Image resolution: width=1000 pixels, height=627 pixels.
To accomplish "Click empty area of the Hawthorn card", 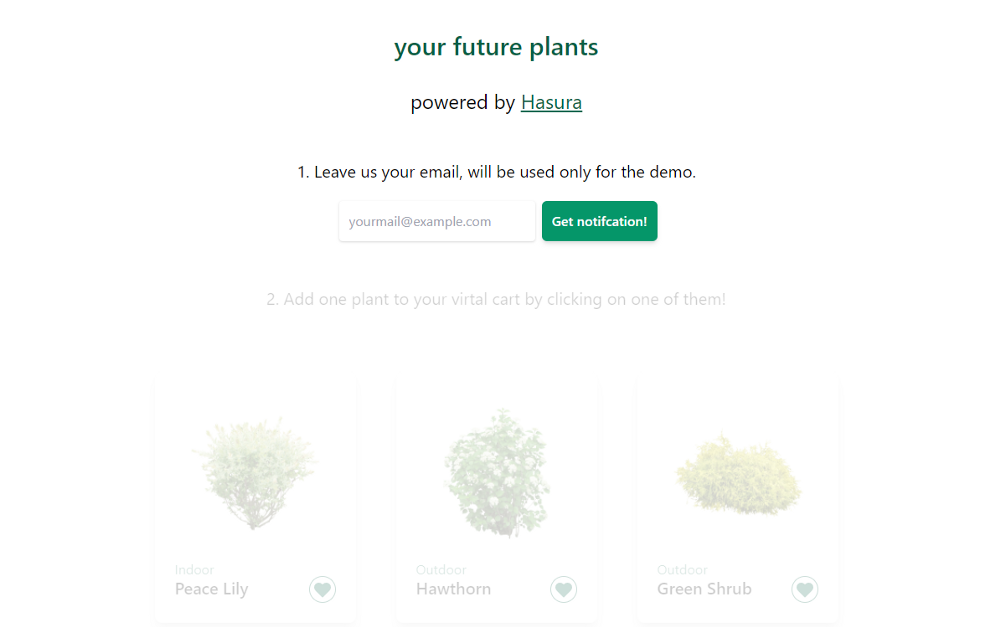I will click(497, 390).
